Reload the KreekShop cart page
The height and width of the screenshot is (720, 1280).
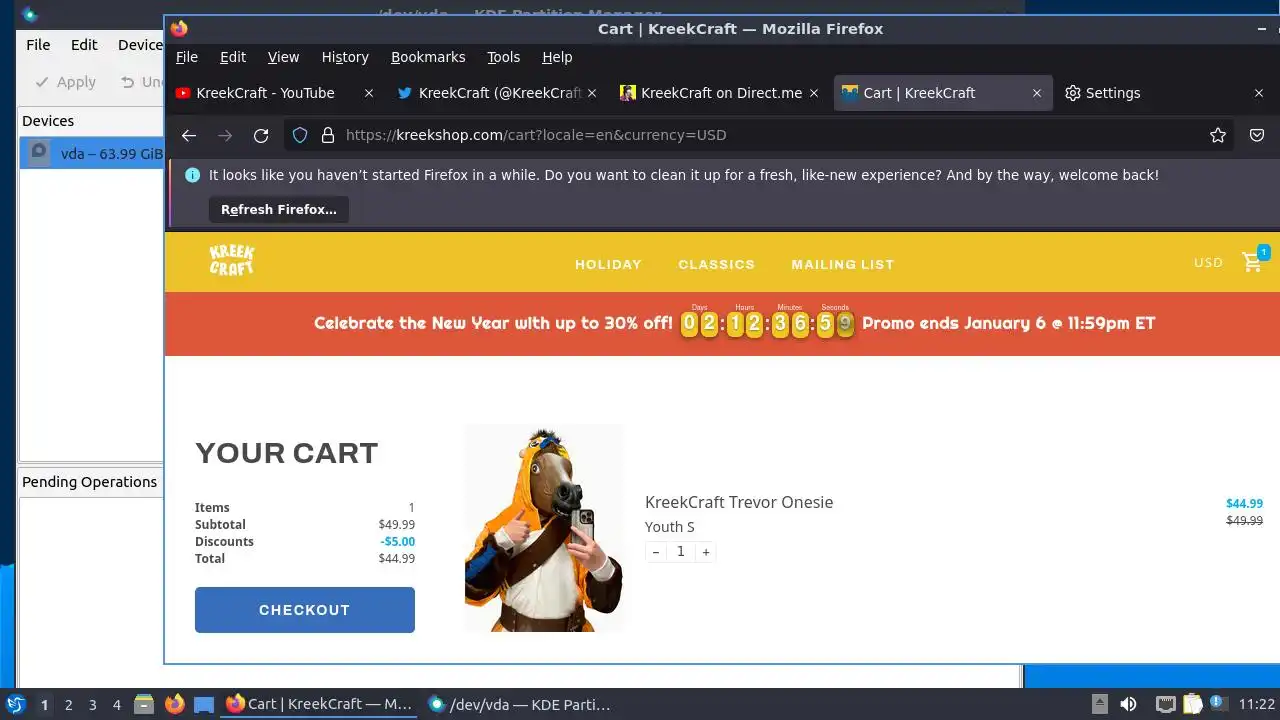pos(261,135)
